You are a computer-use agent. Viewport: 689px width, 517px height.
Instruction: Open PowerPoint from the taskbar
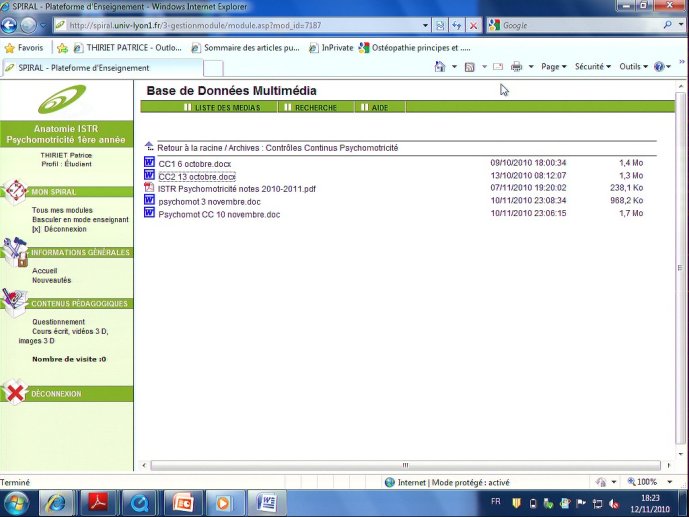184,503
